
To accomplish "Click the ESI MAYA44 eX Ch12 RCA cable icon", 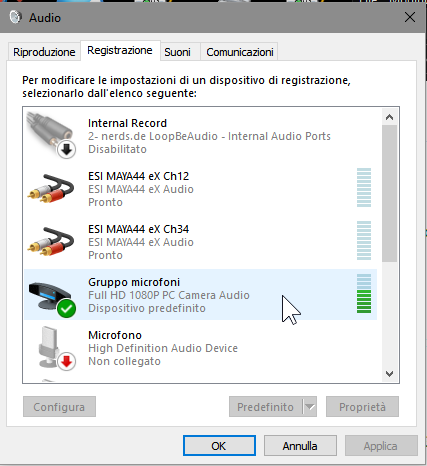I will pos(51,189).
